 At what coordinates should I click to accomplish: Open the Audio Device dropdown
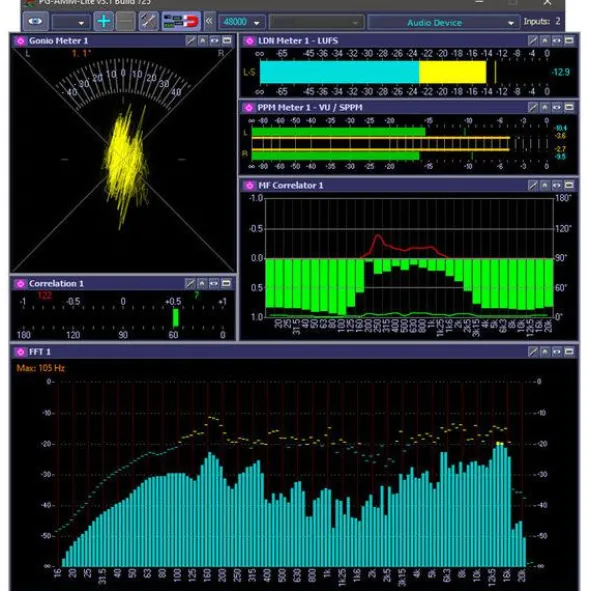443,22
